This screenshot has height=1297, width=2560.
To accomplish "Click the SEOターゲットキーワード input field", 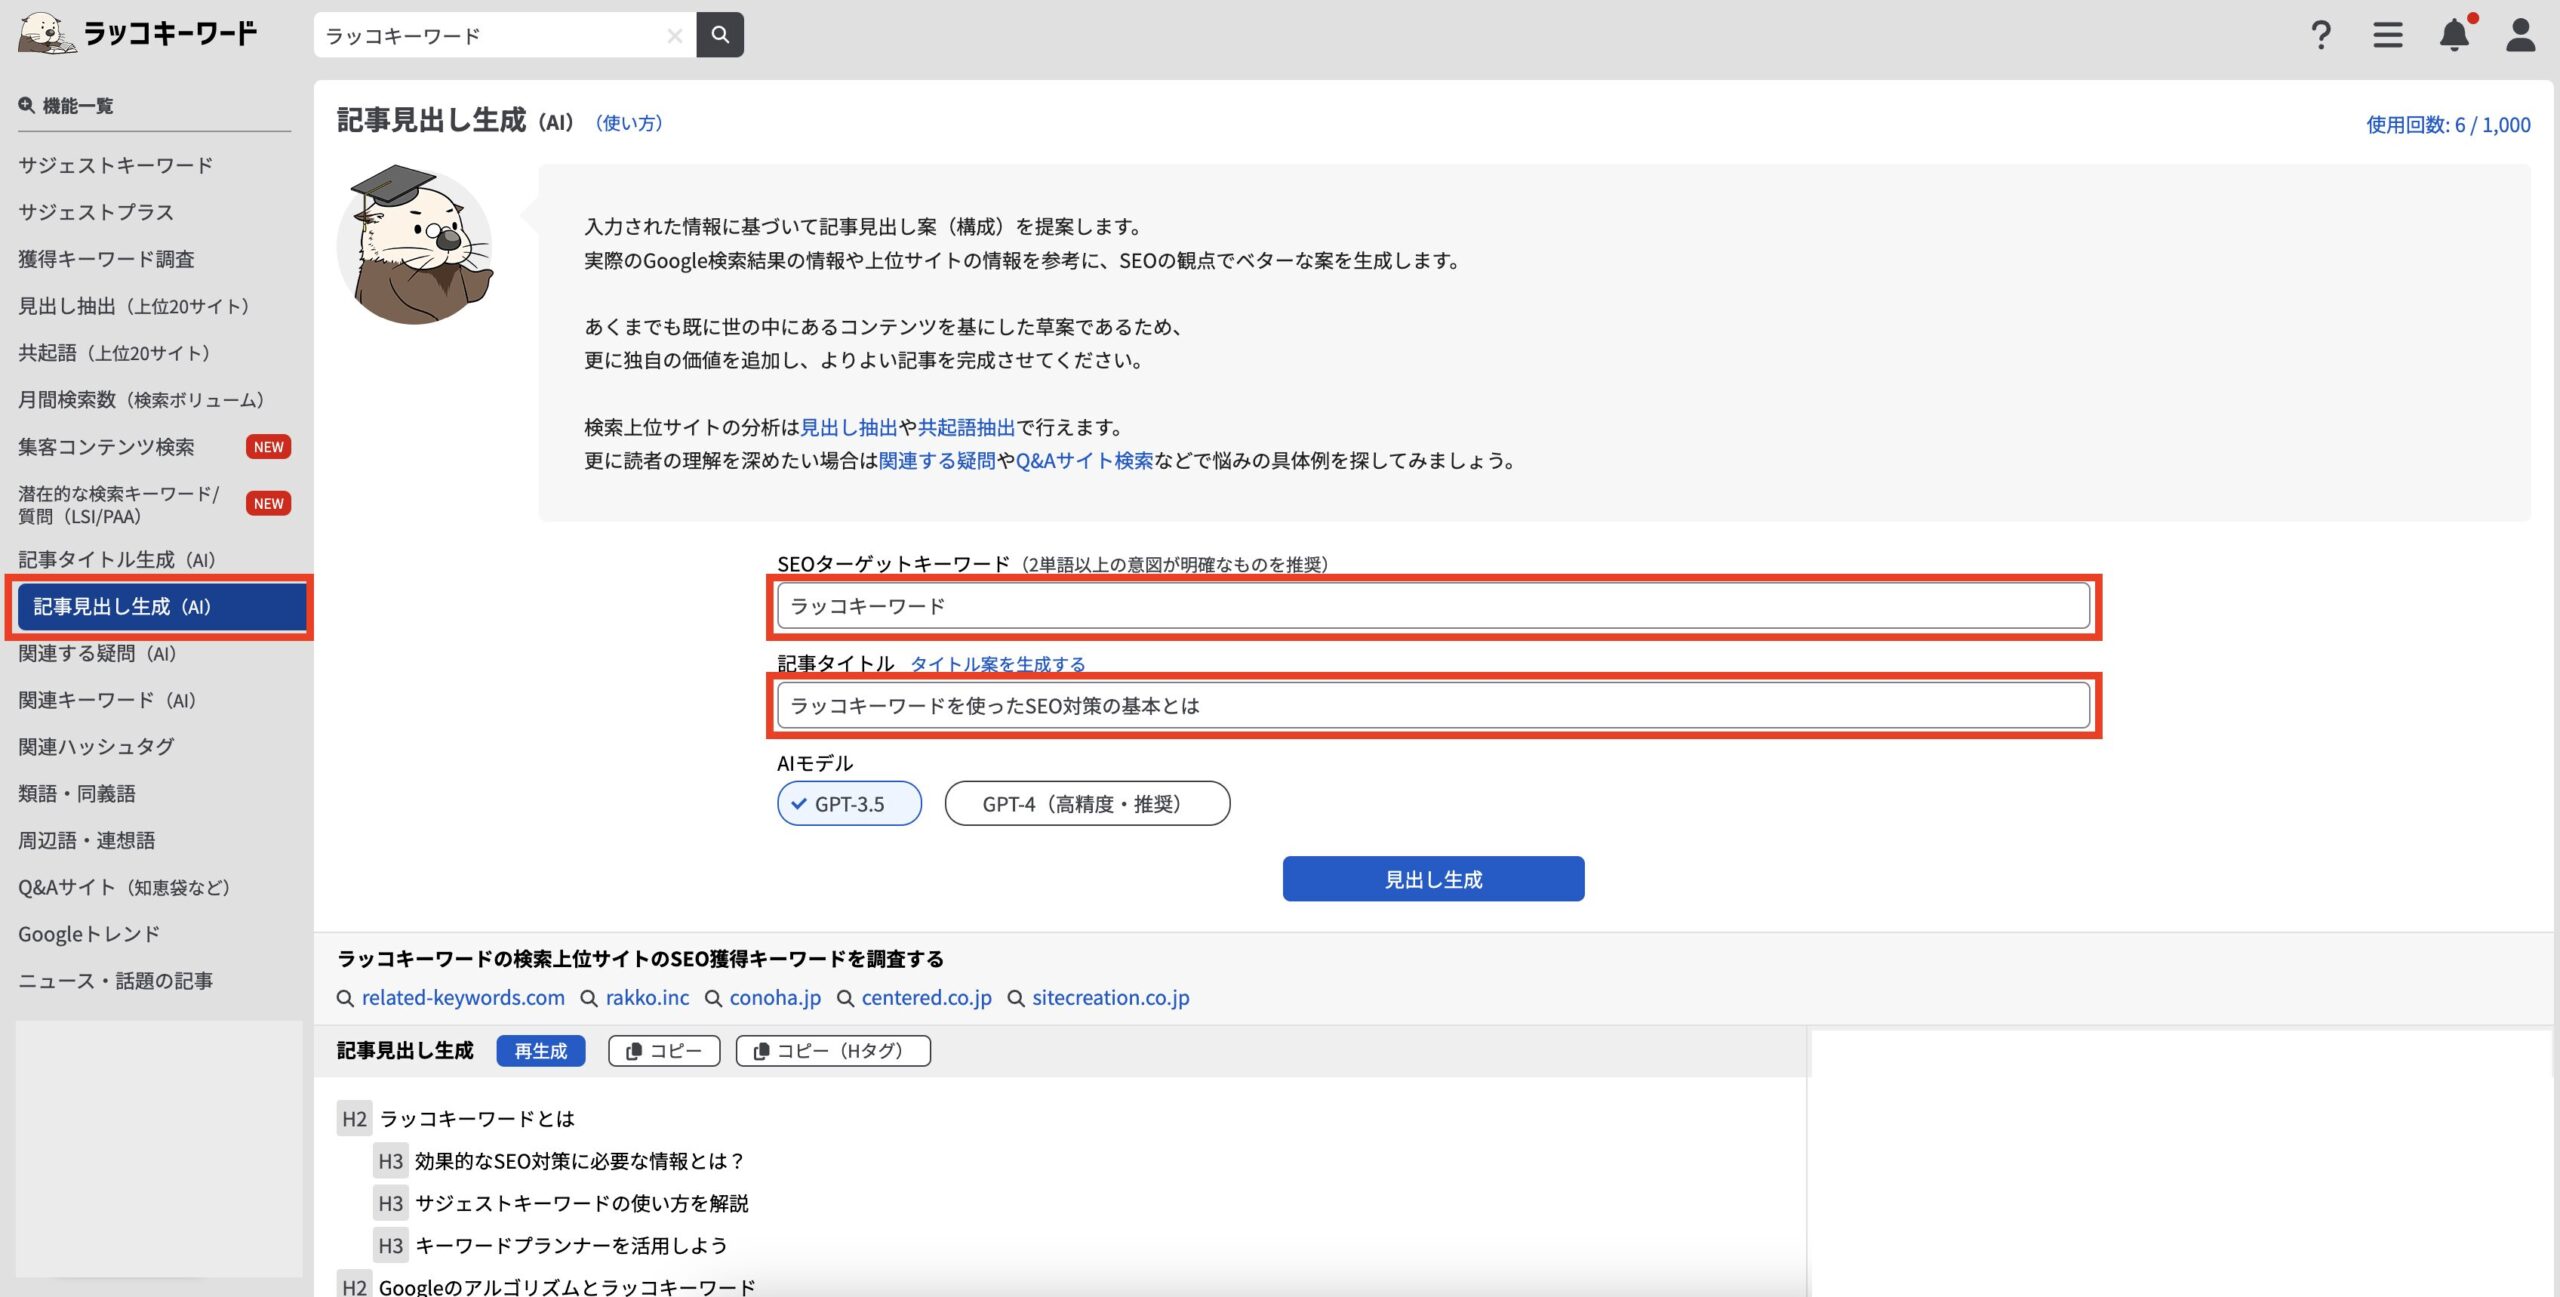I will pyautogui.click(x=1433, y=606).
